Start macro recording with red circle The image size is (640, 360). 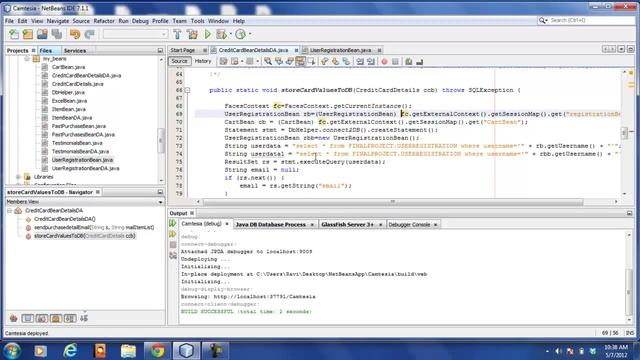click(384, 62)
